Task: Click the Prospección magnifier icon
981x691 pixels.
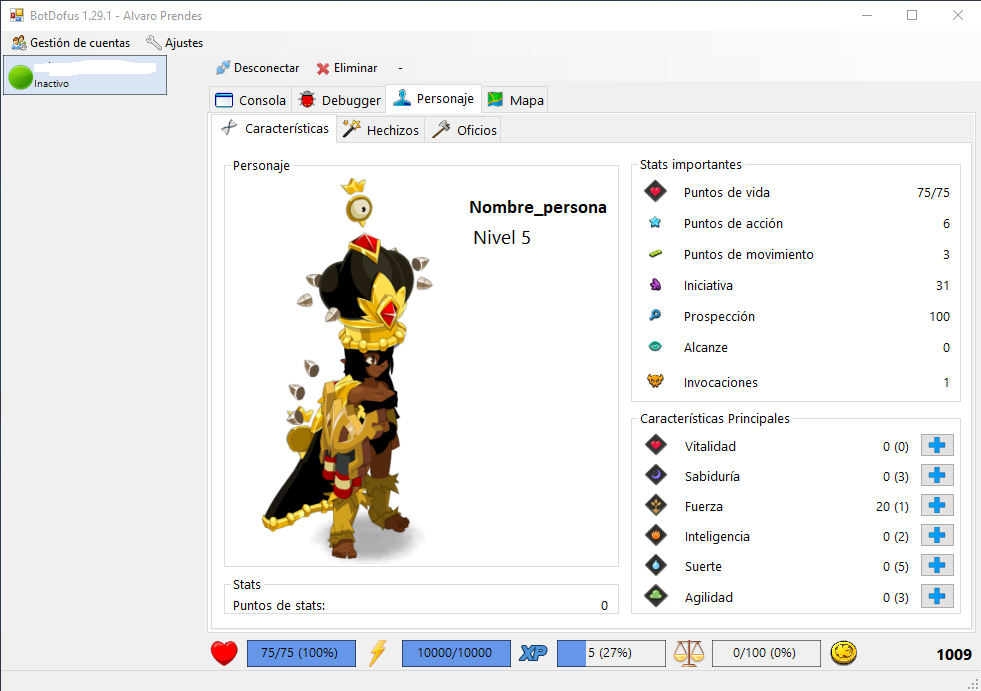Action: 655,315
